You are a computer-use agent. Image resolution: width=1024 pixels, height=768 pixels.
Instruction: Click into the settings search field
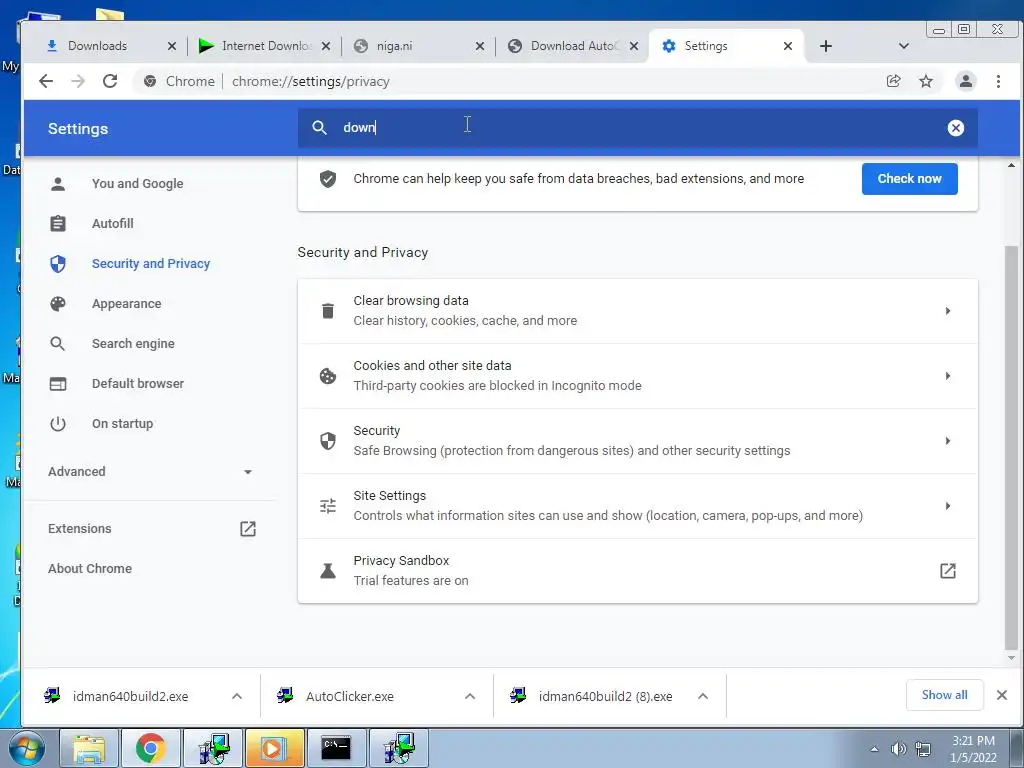637,127
